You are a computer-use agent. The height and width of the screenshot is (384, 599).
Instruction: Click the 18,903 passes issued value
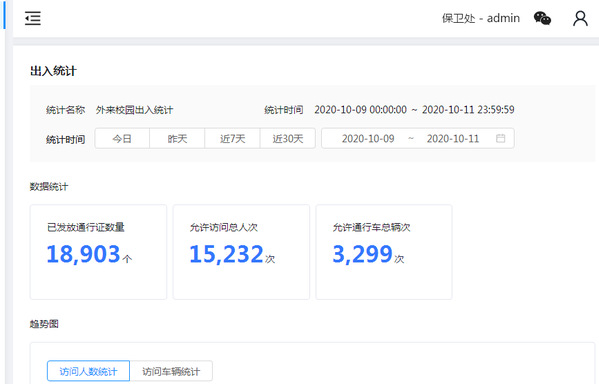83,254
